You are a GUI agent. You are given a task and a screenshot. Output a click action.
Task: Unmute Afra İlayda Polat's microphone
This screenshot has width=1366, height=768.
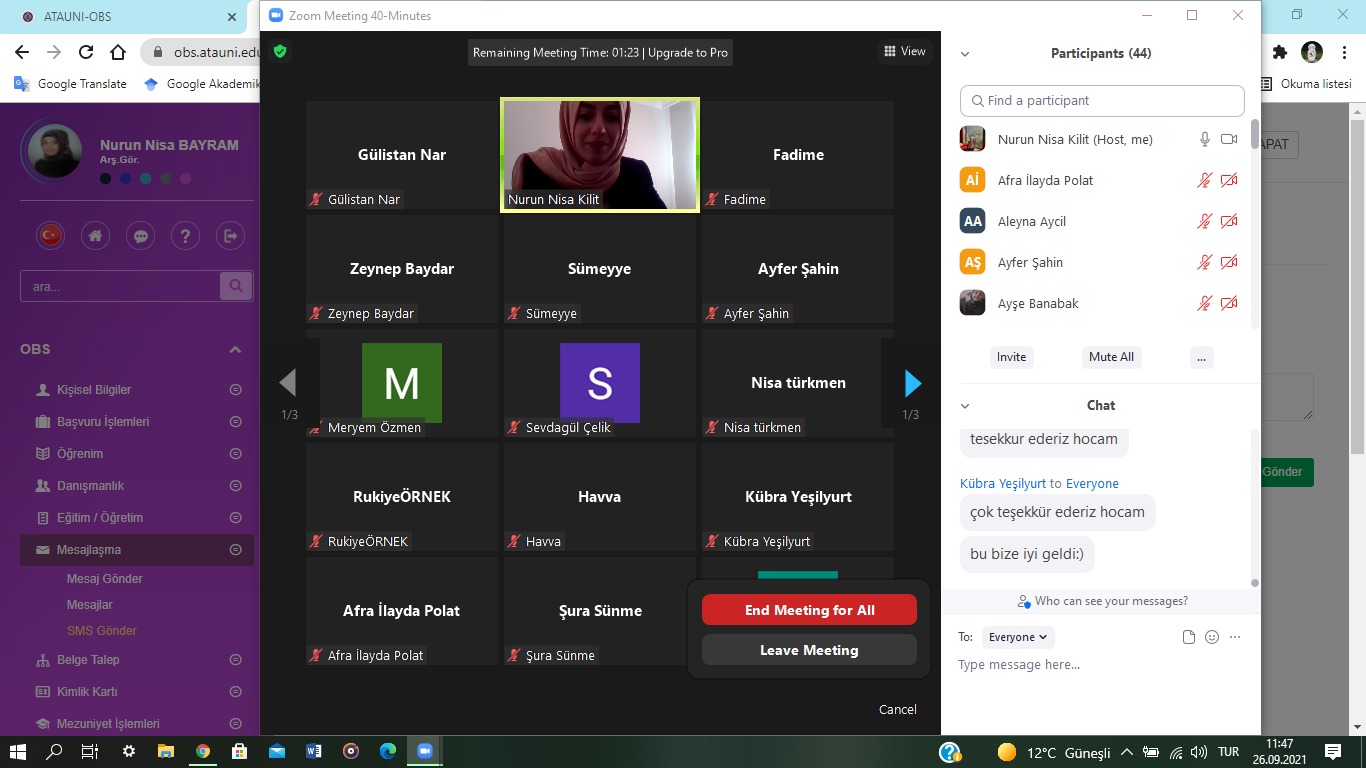pos(1205,181)
